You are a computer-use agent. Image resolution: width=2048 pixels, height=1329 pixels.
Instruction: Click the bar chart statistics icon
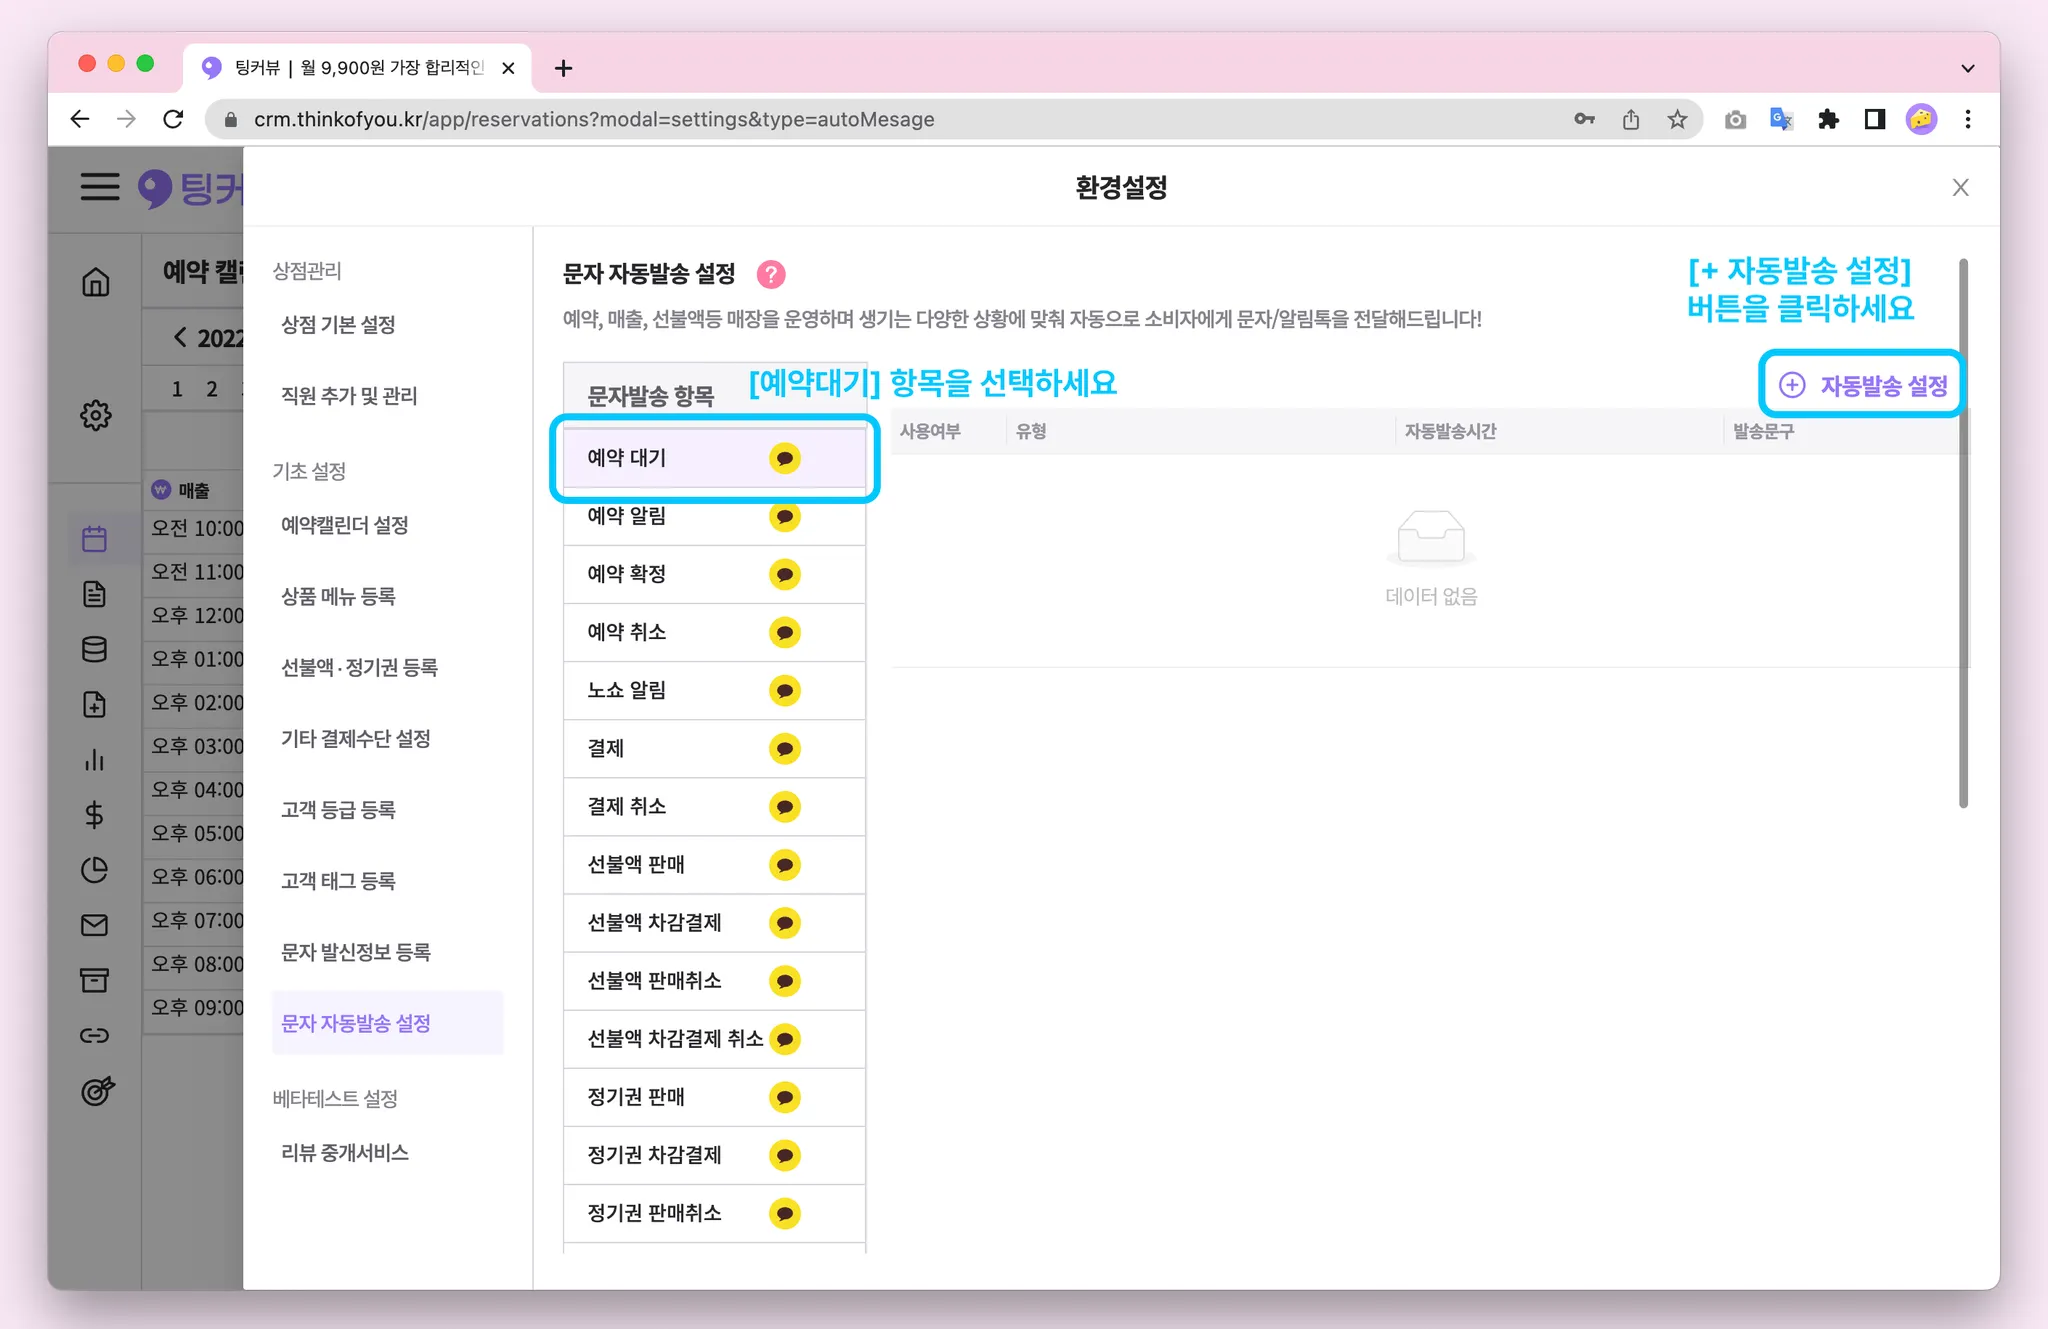coord(95,760)
